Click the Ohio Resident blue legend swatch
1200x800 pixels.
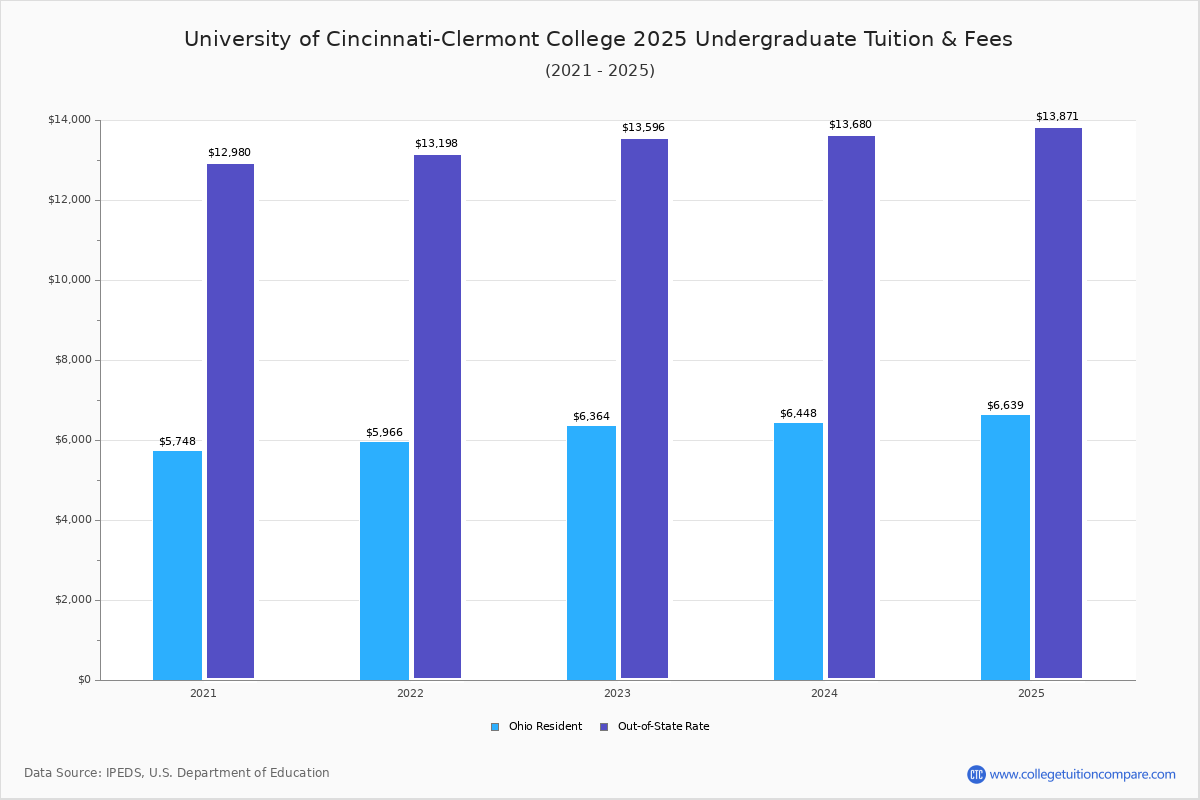coord(495,727)
